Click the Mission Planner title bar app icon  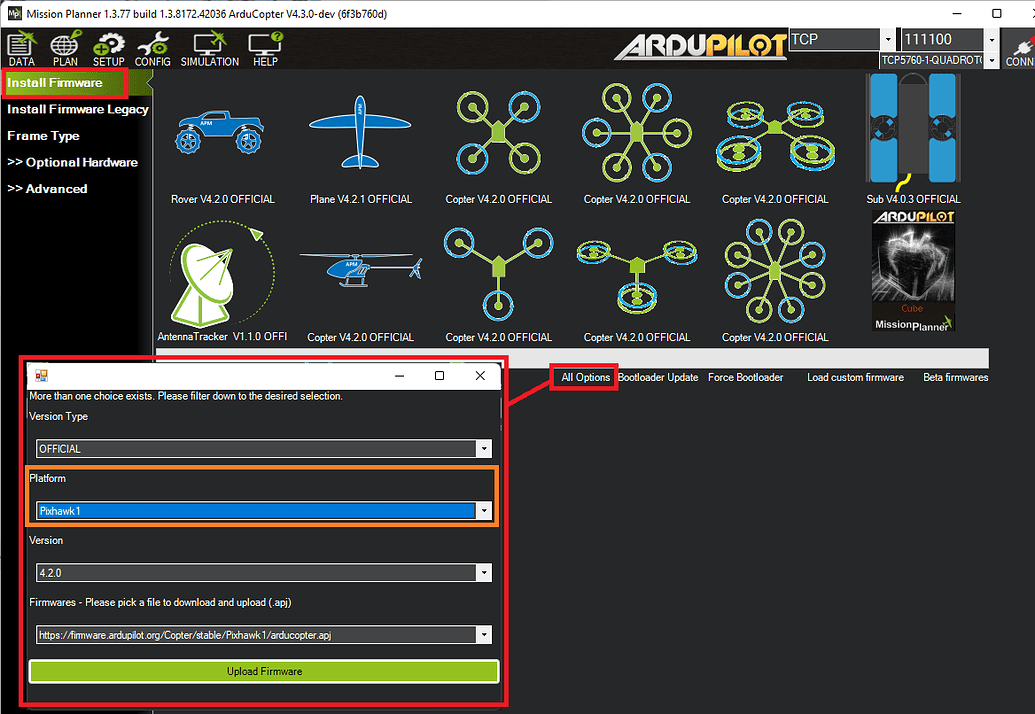[x=14, y=13]
